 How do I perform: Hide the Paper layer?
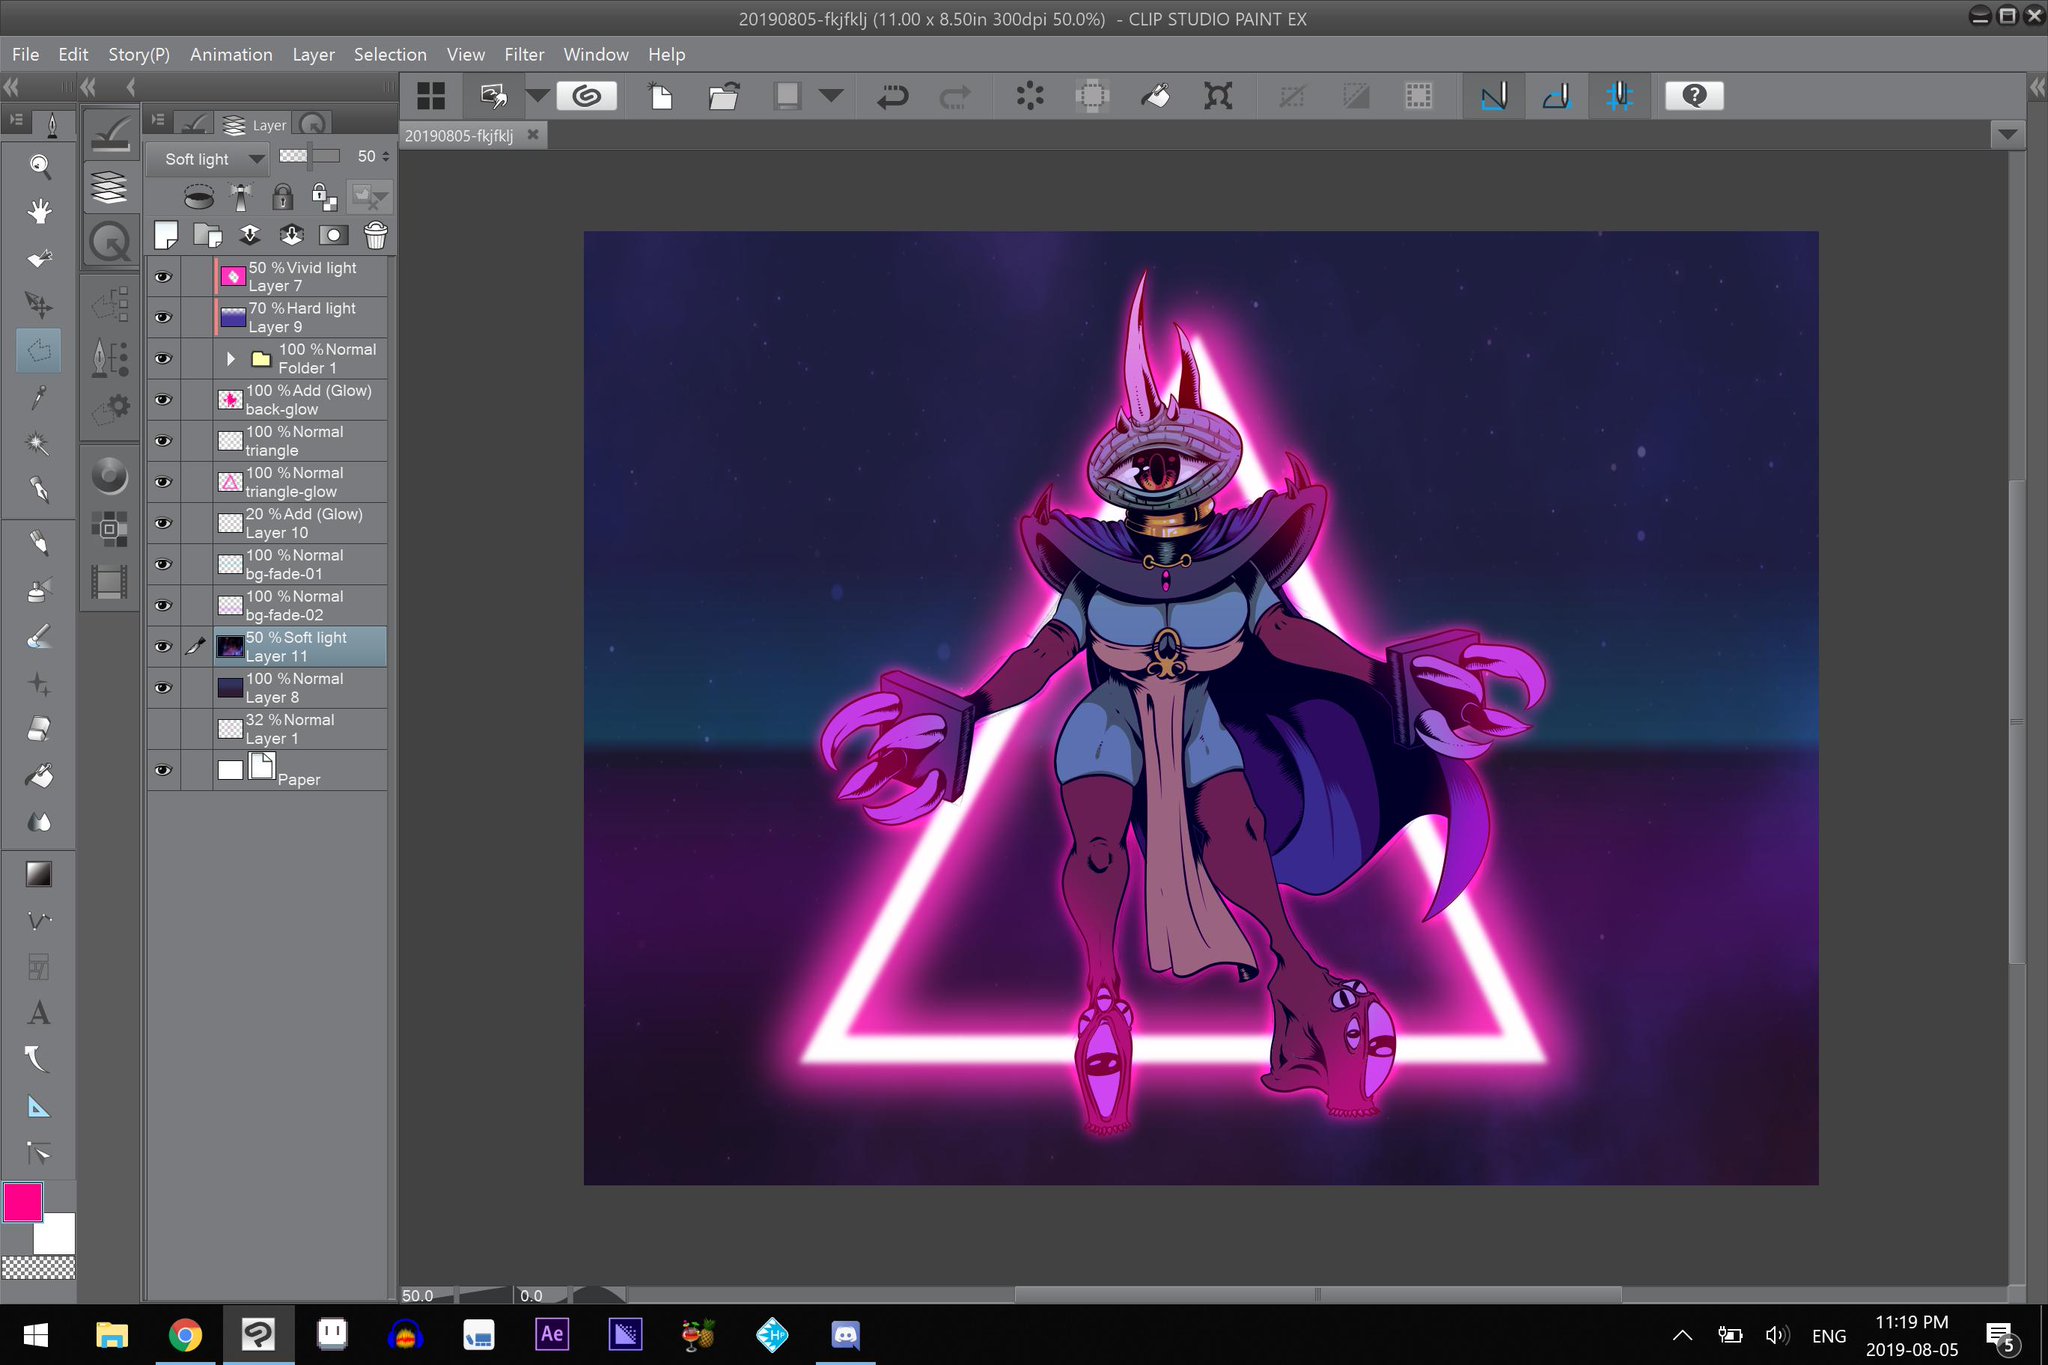163,770
